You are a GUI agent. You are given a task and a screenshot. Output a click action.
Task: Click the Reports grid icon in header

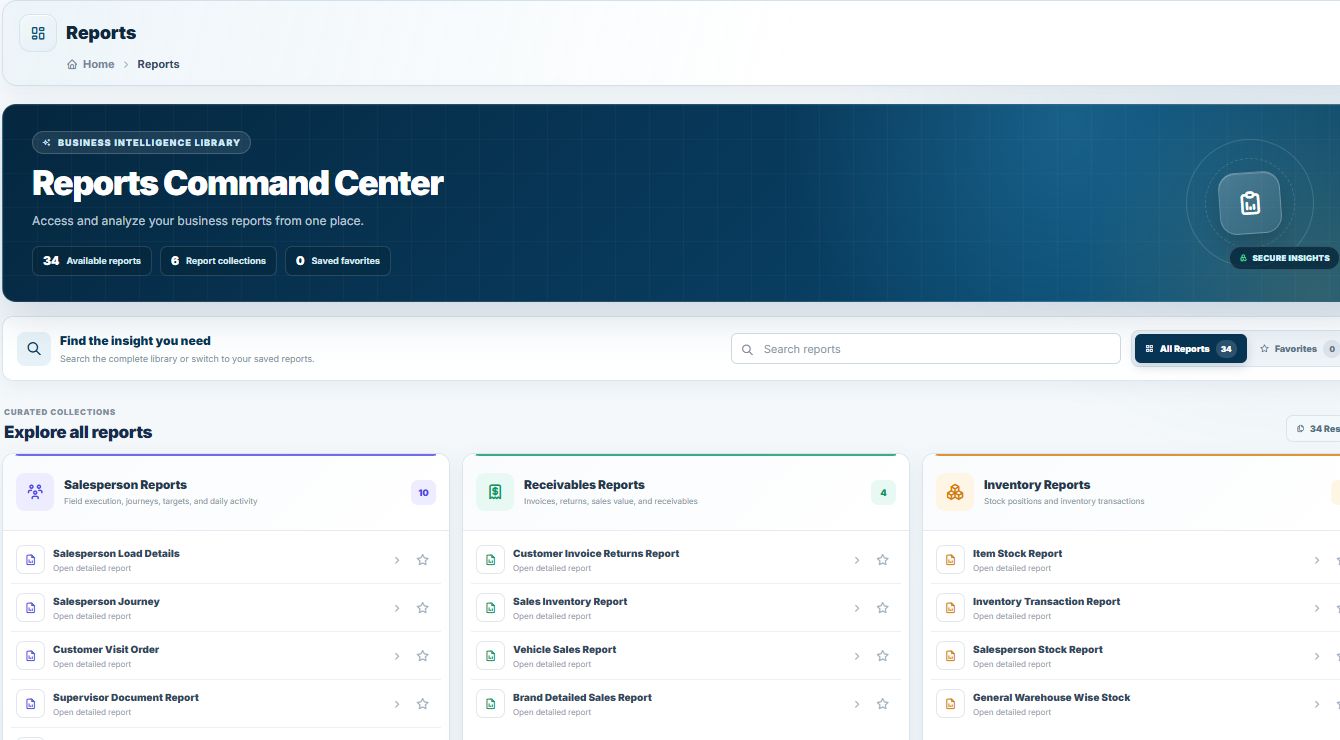coord(38,33)
